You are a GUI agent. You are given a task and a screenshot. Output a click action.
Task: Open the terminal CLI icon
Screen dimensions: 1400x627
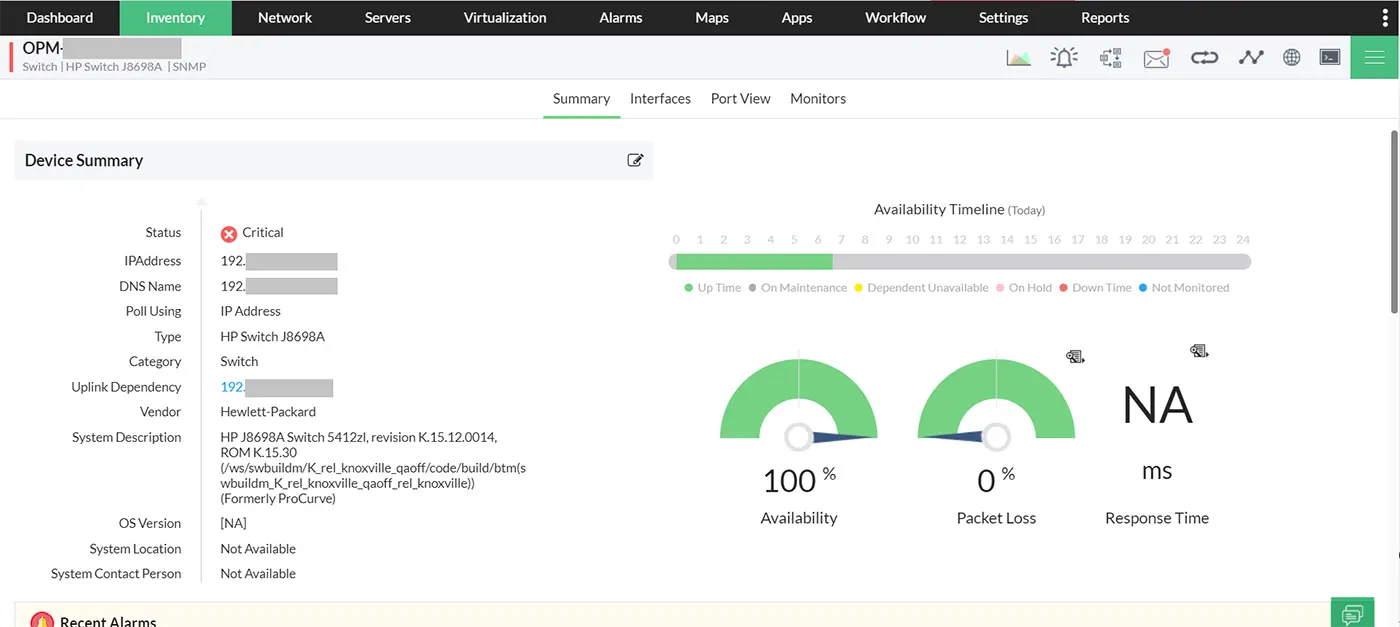click(x=1329, y=57)
